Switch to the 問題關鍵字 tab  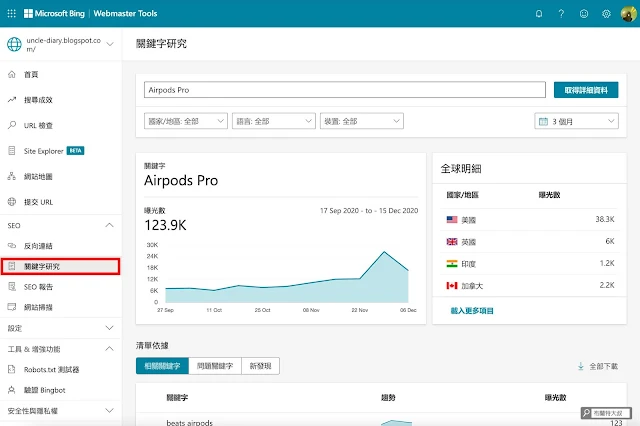[215, 366]
